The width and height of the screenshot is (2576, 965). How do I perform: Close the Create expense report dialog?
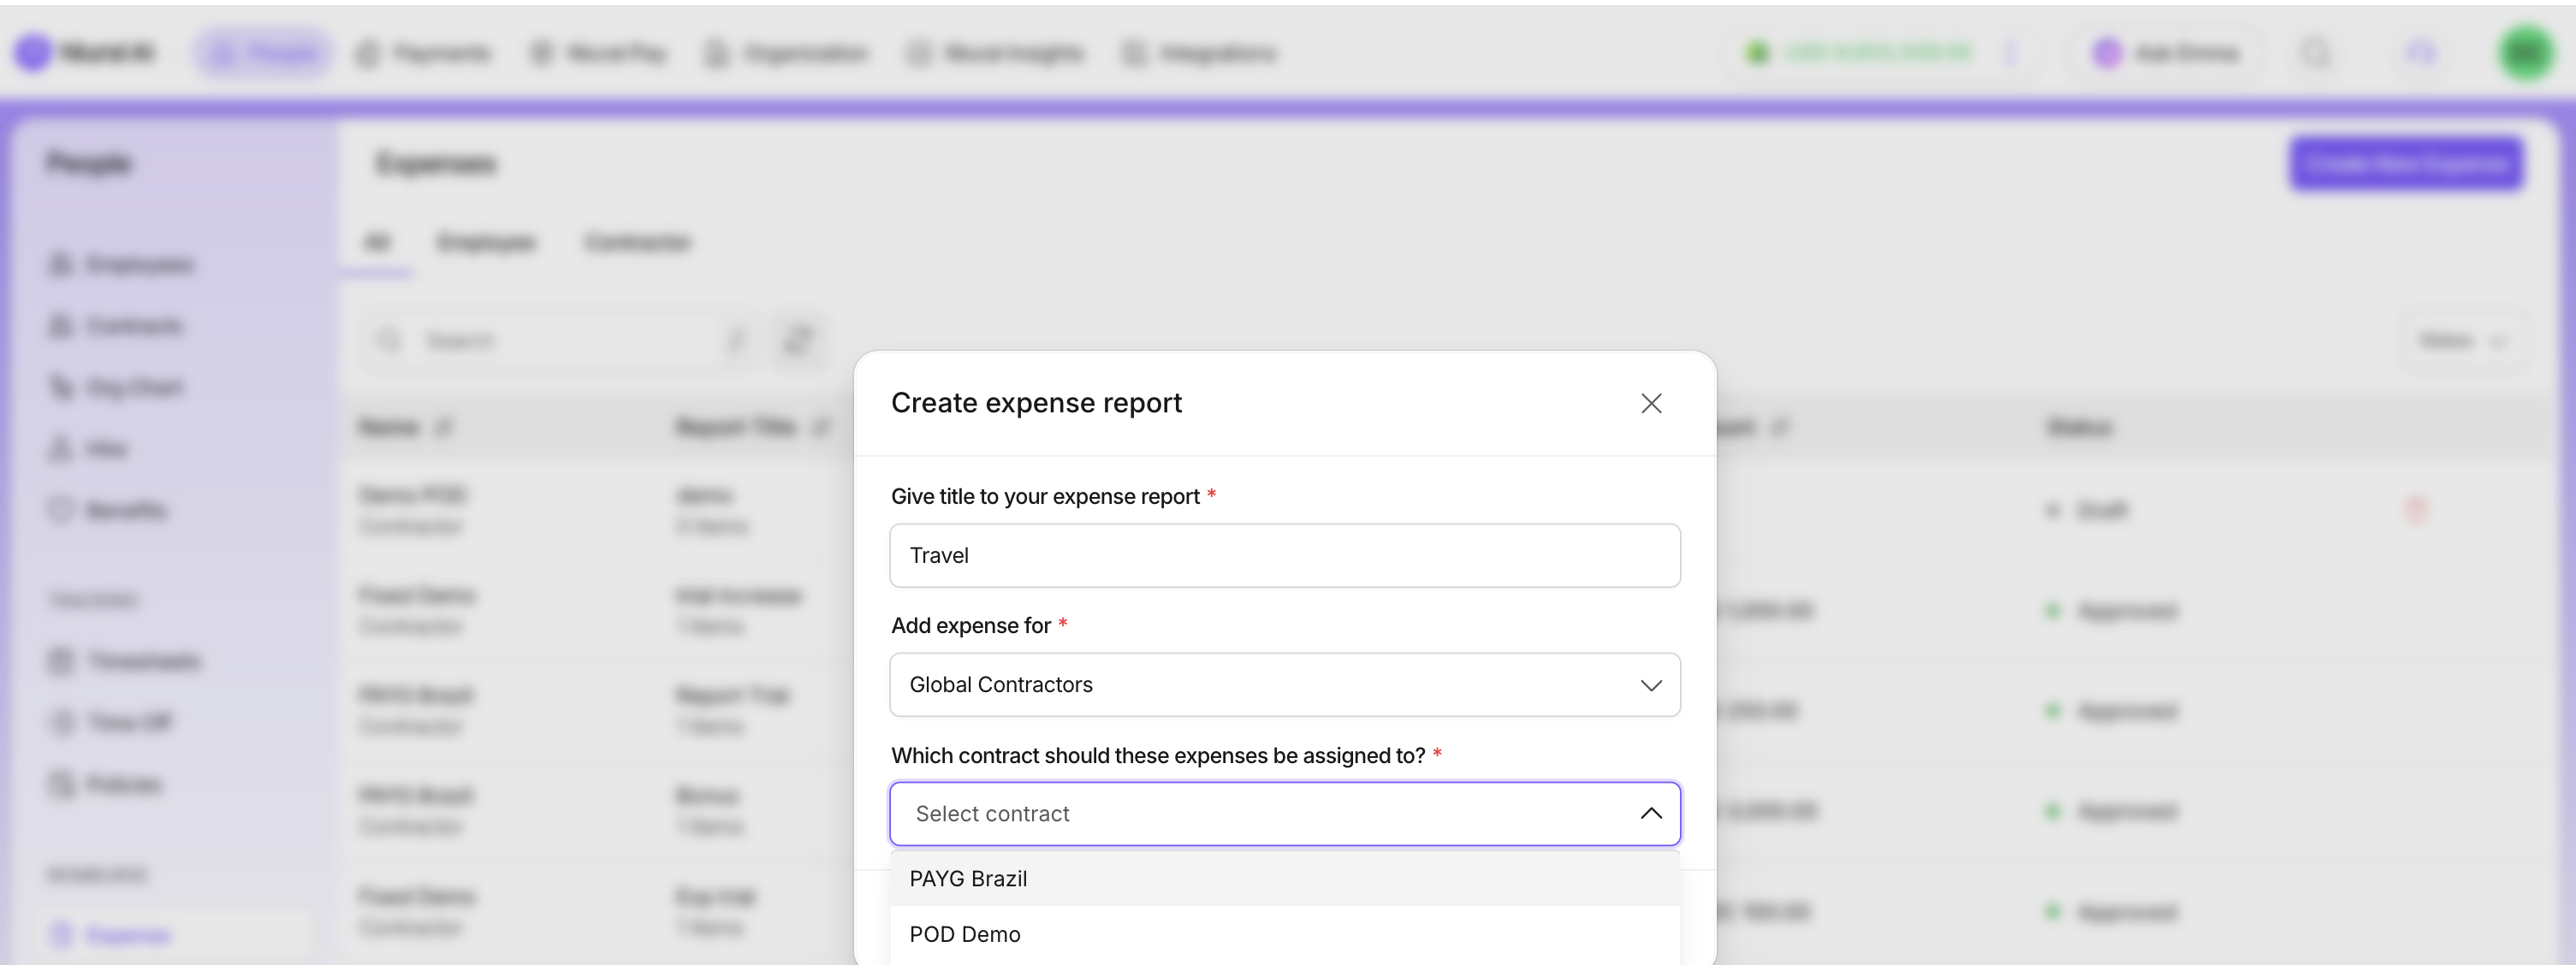[x=1651, y=403]
